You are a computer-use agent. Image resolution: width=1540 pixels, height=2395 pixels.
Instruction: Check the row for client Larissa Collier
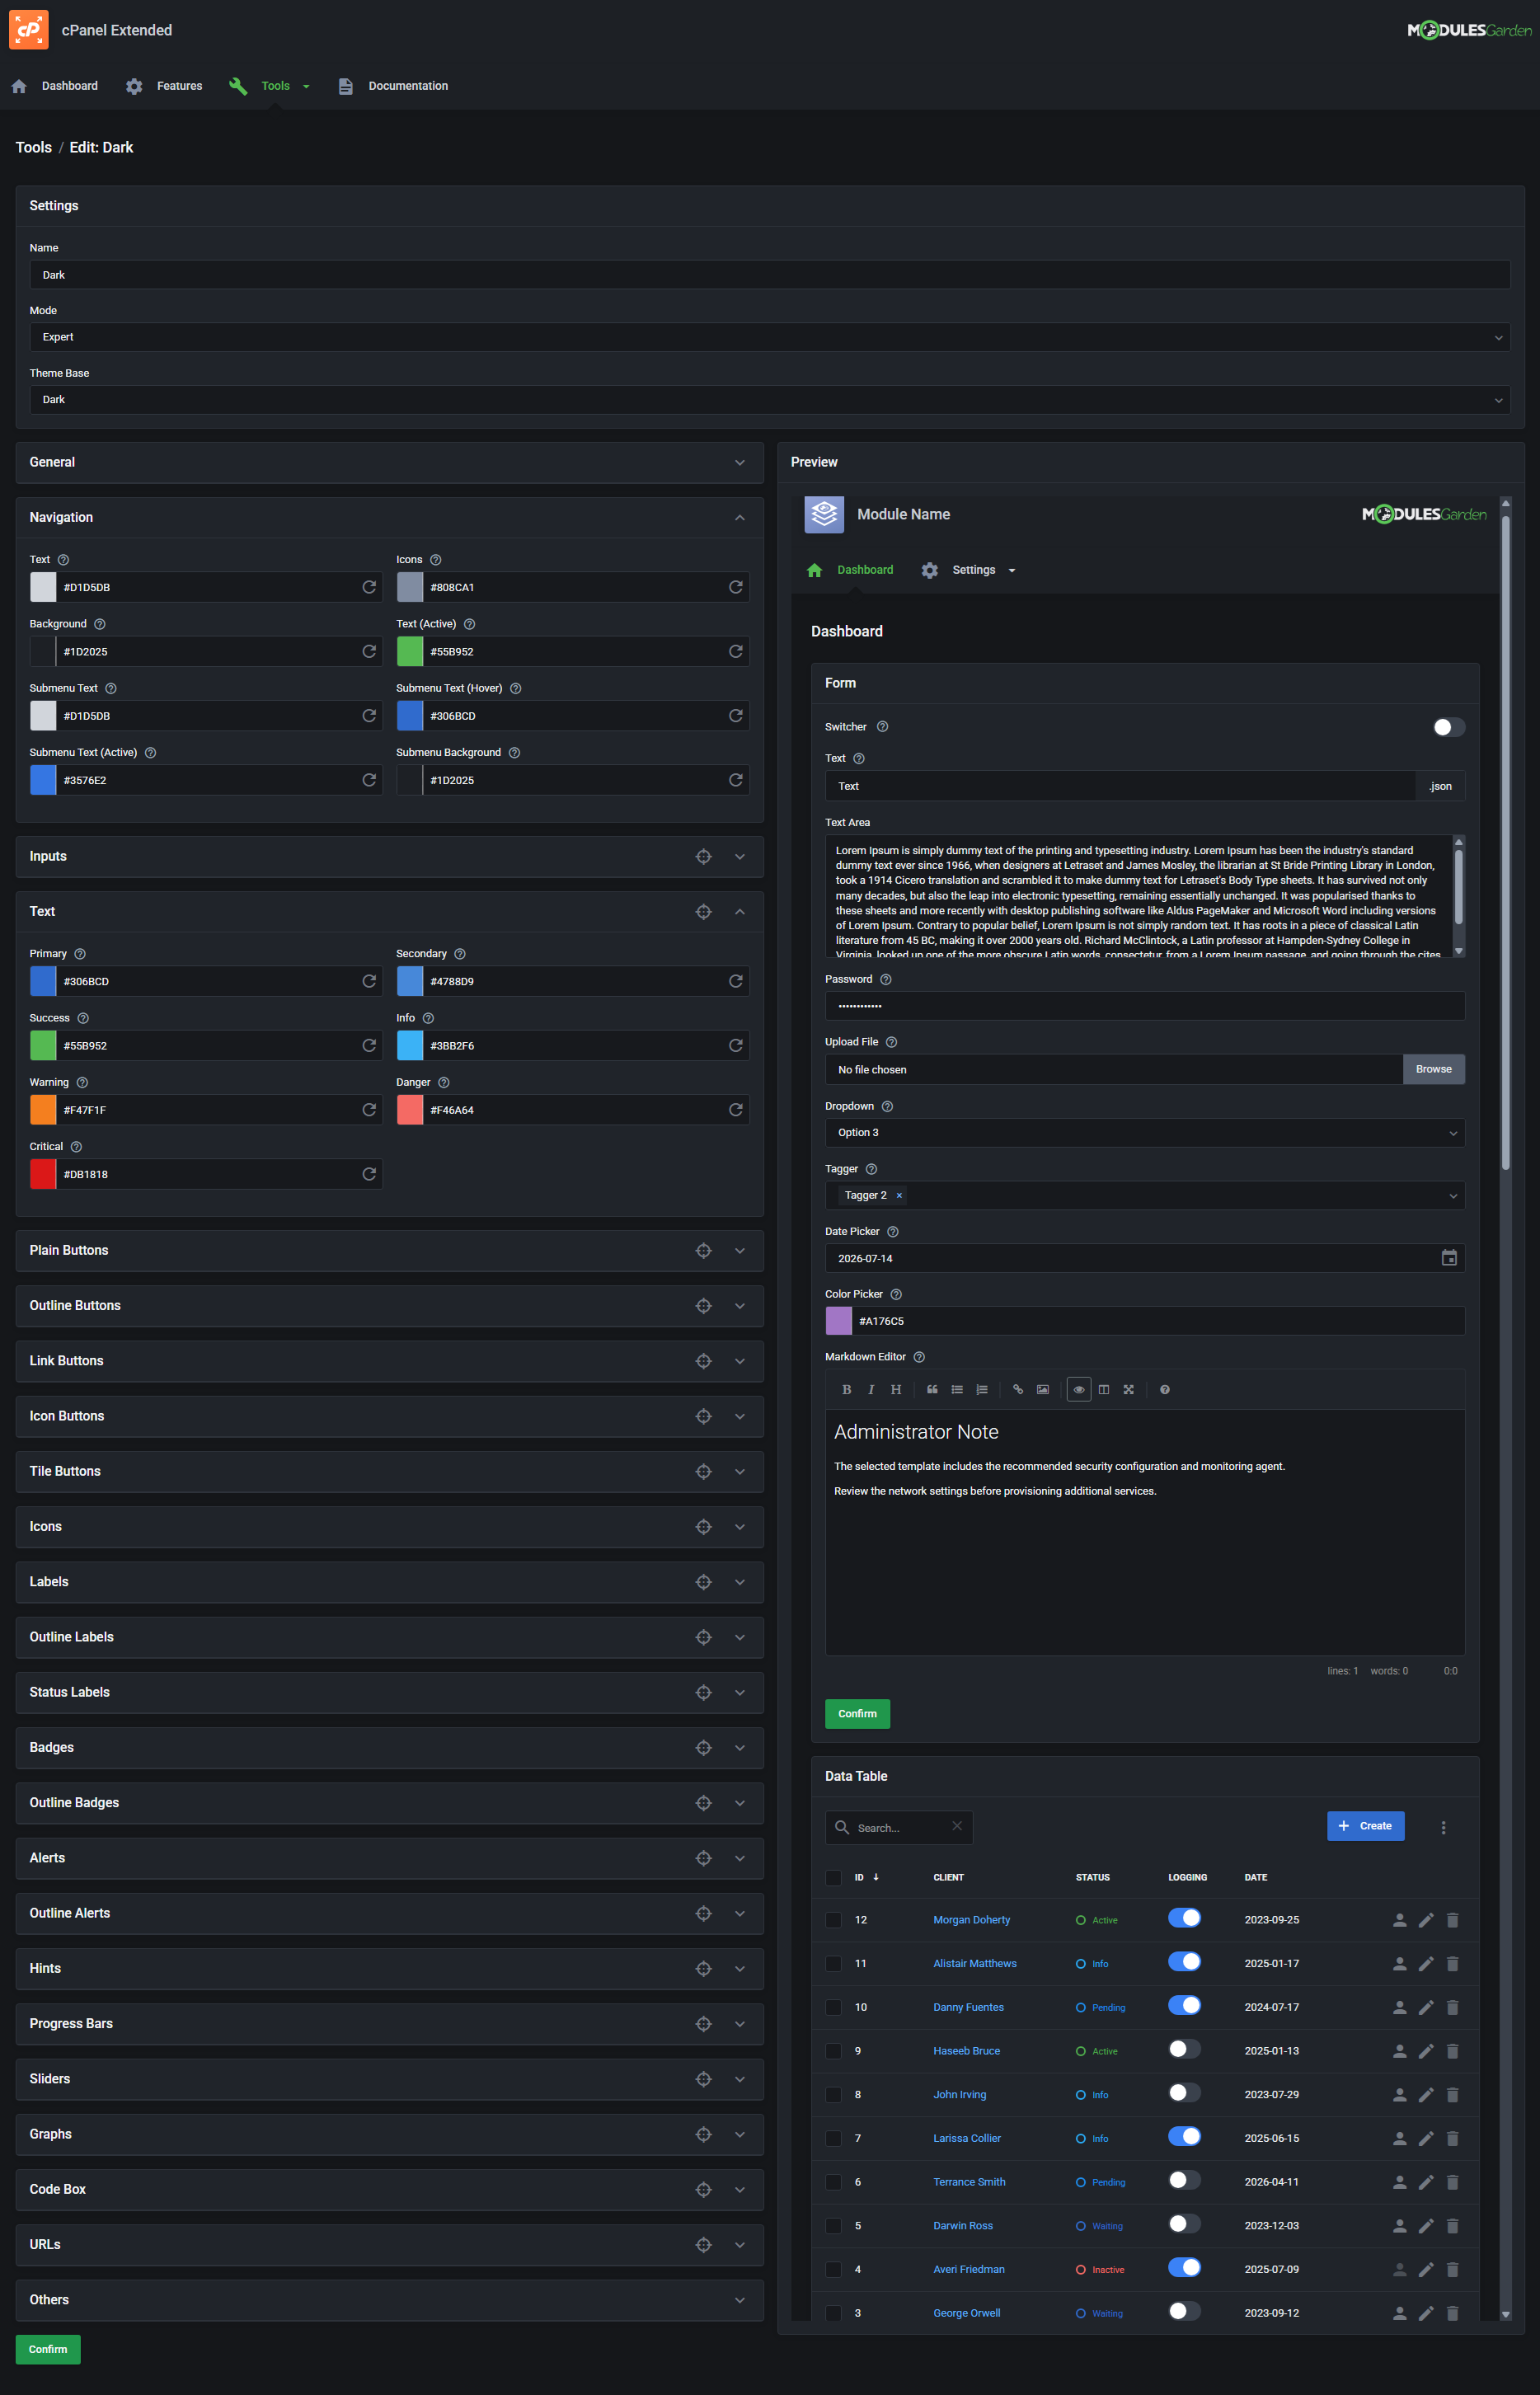(x=833, y=2138)
